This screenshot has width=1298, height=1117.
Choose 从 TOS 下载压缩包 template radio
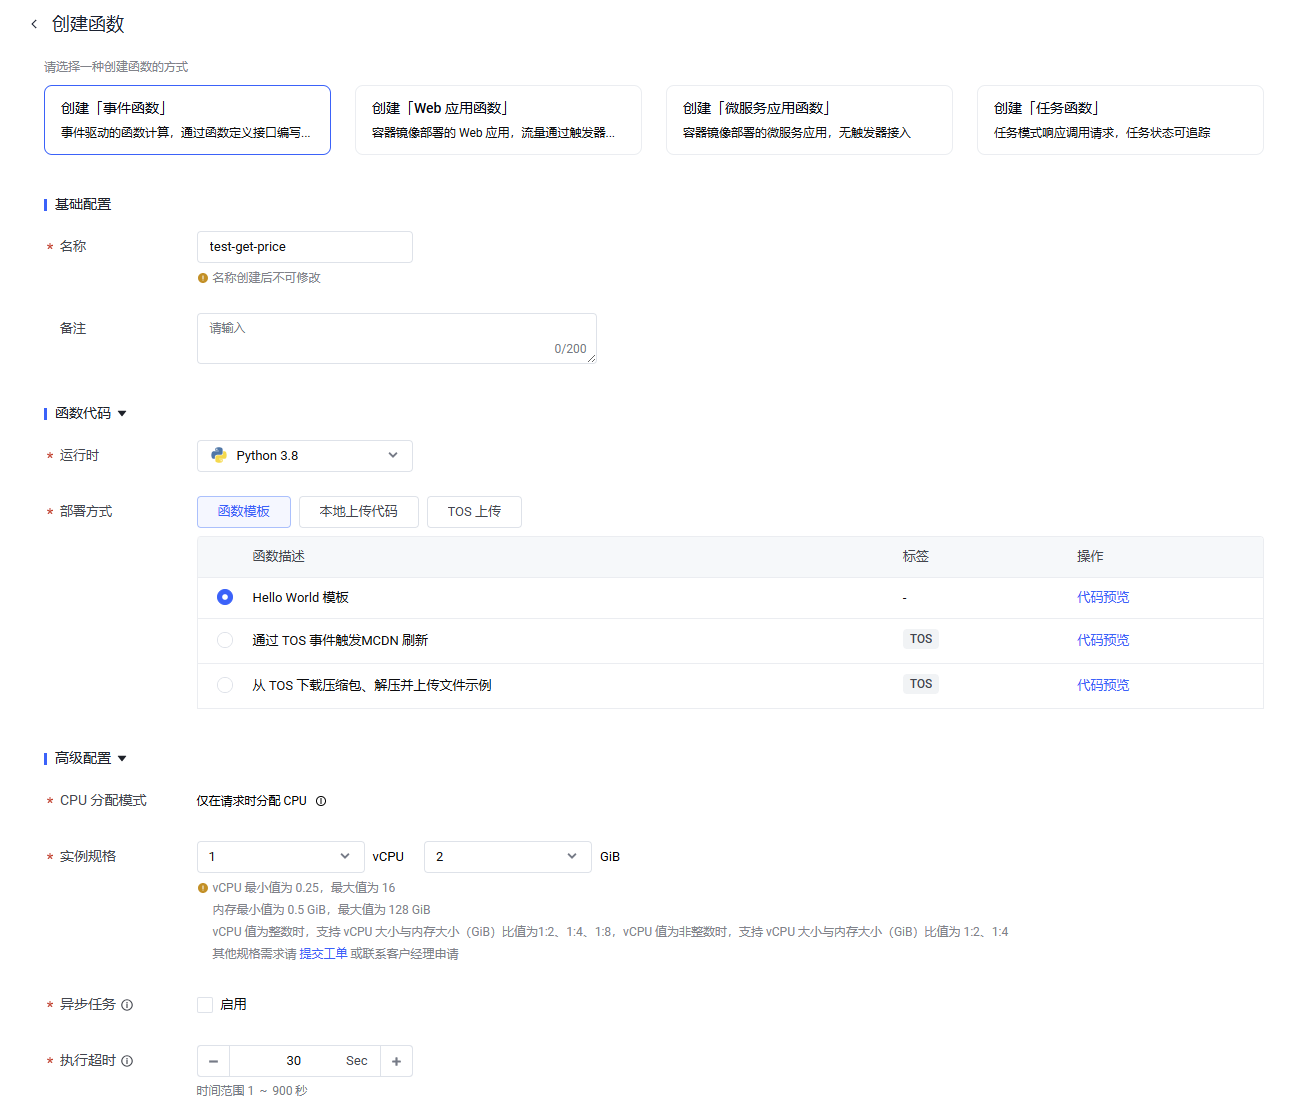pyautogui.click(x=225, y=685)
